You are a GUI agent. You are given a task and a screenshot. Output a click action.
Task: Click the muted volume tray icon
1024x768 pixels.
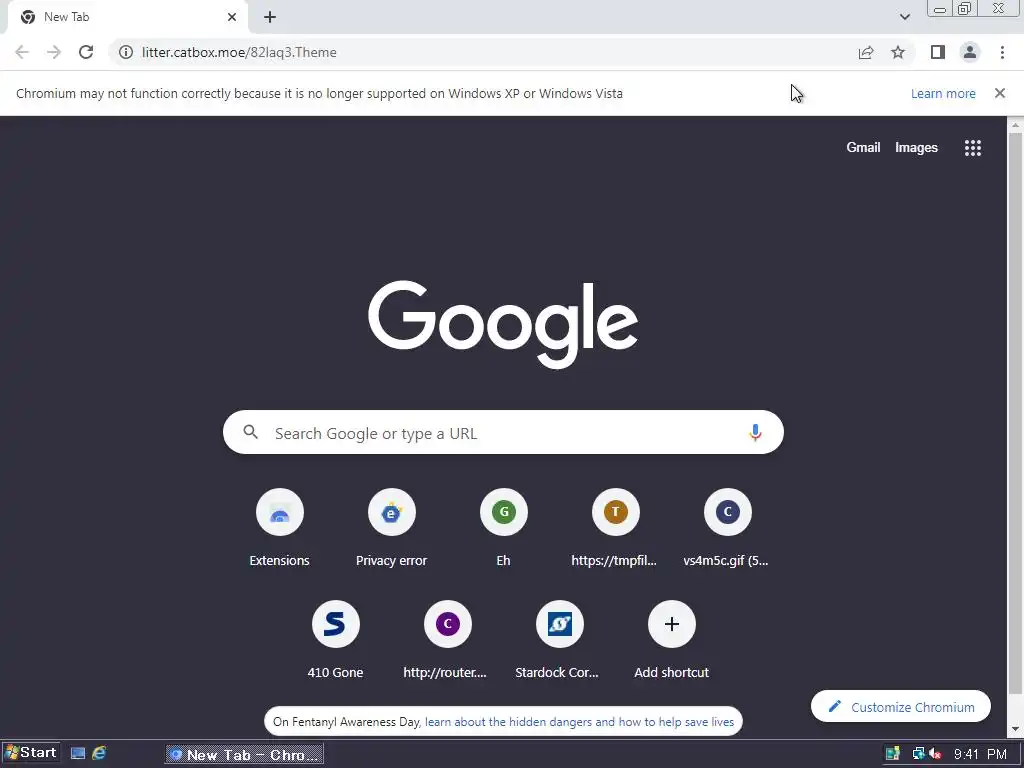point(935,754)
